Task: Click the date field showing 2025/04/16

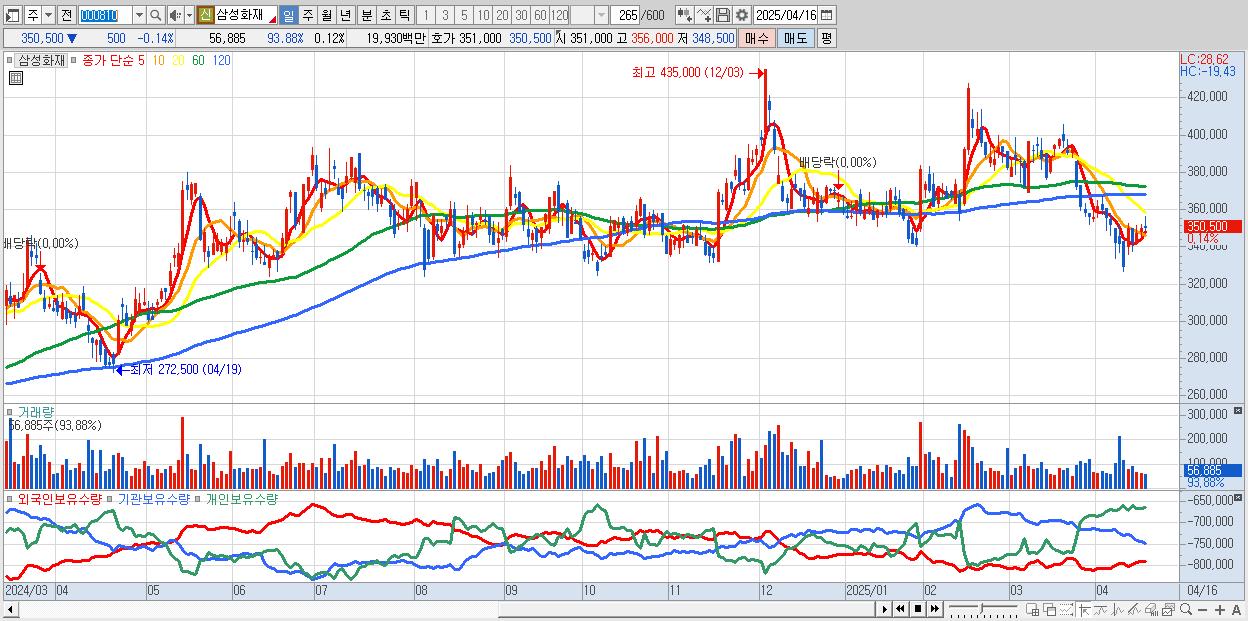Action: tap(785, 15)
